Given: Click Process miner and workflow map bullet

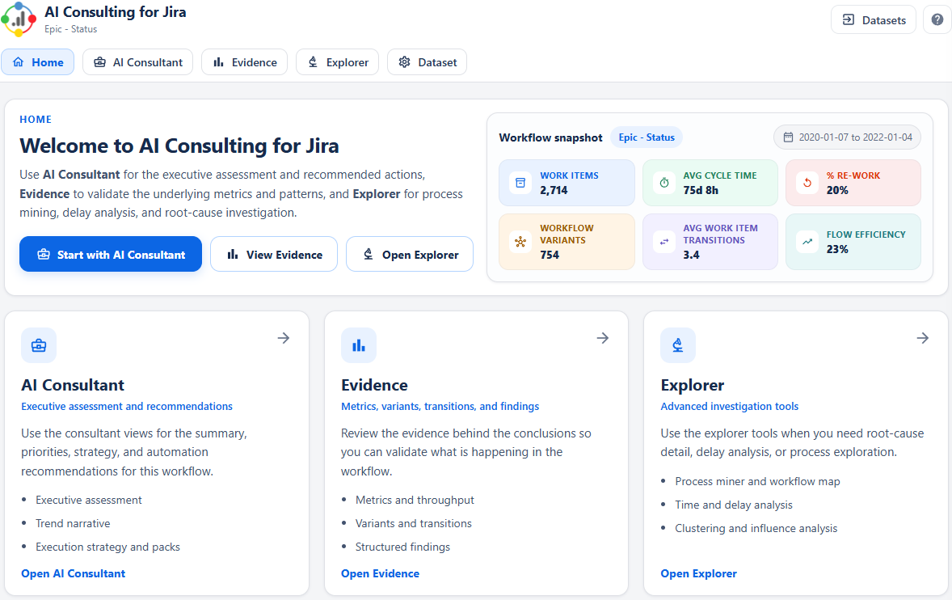Looking at the screenshot, I should [758, 482].
